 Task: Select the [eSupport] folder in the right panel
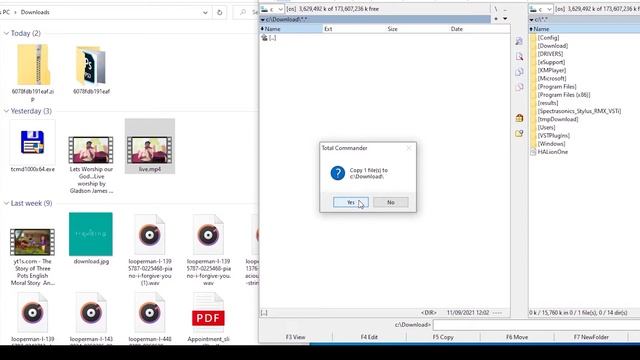pos(551,62)
